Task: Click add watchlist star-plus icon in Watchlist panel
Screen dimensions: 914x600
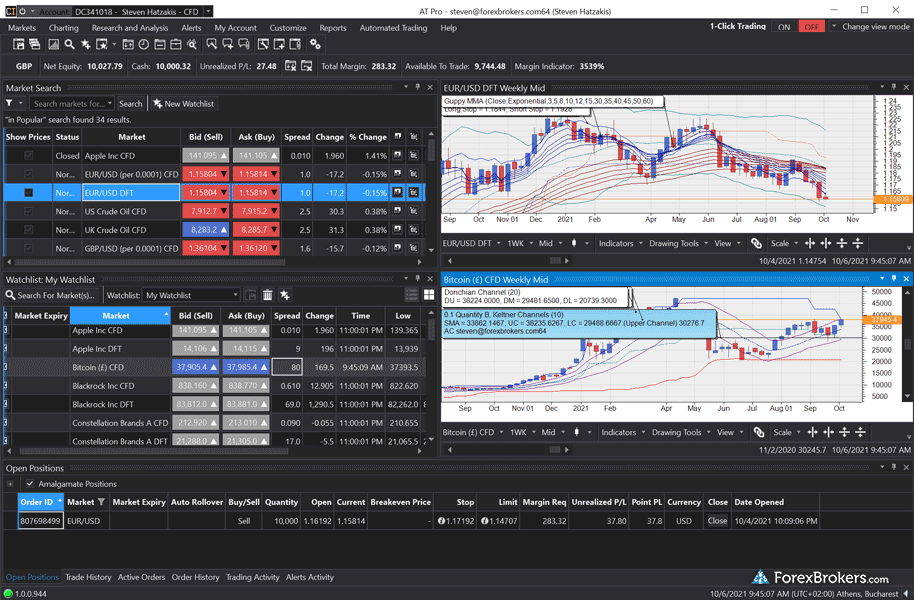Action: tap(285, 295)
